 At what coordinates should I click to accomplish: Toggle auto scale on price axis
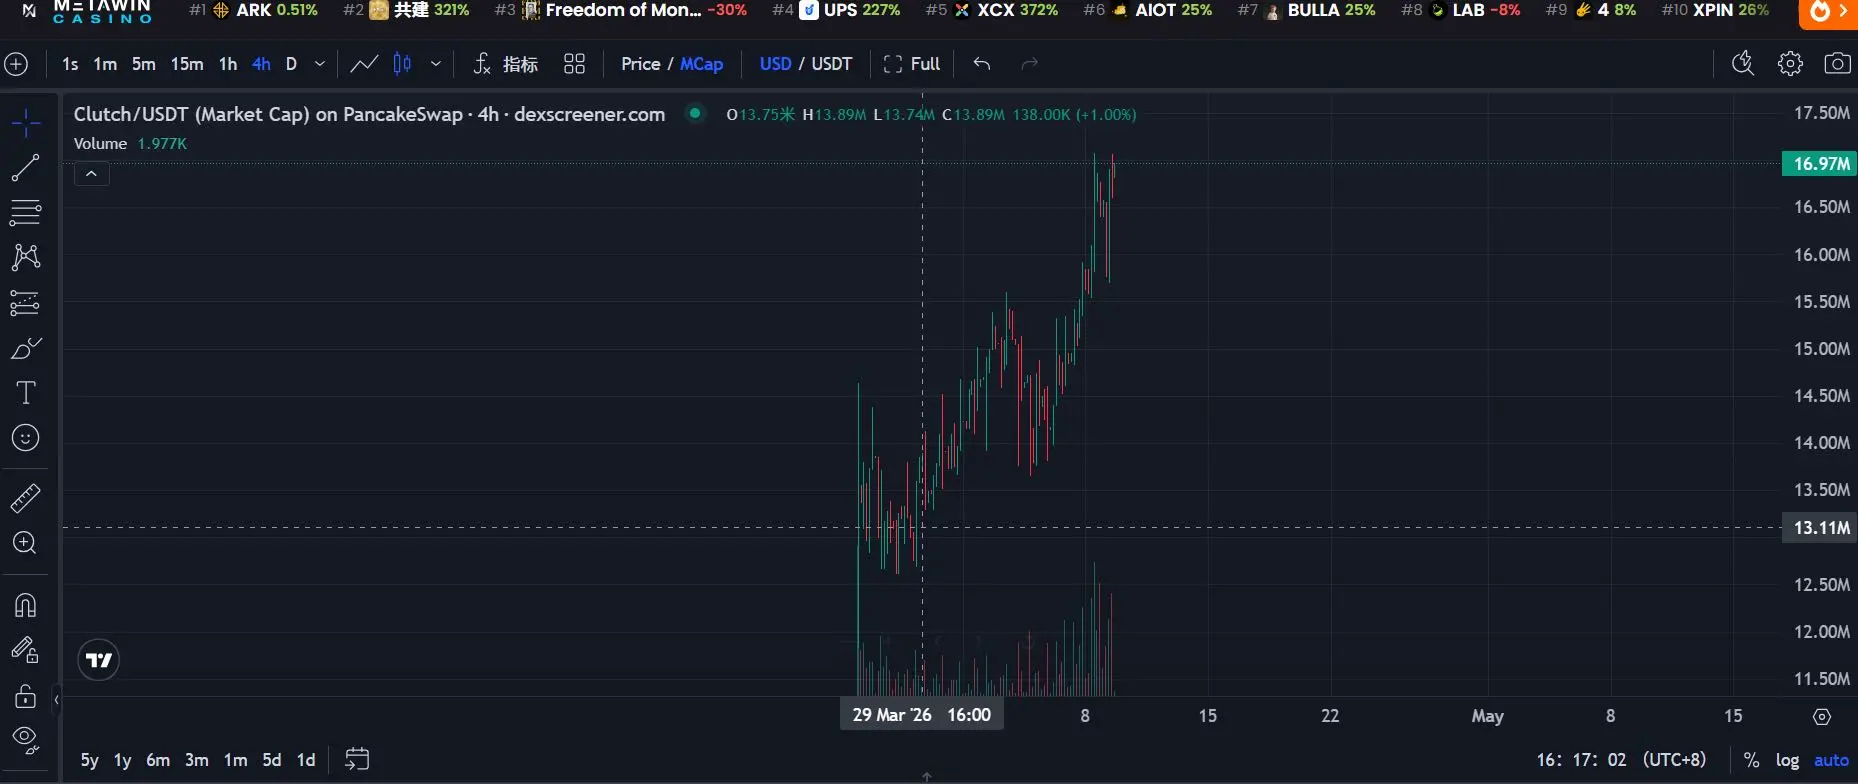[x=1832, y=760]
